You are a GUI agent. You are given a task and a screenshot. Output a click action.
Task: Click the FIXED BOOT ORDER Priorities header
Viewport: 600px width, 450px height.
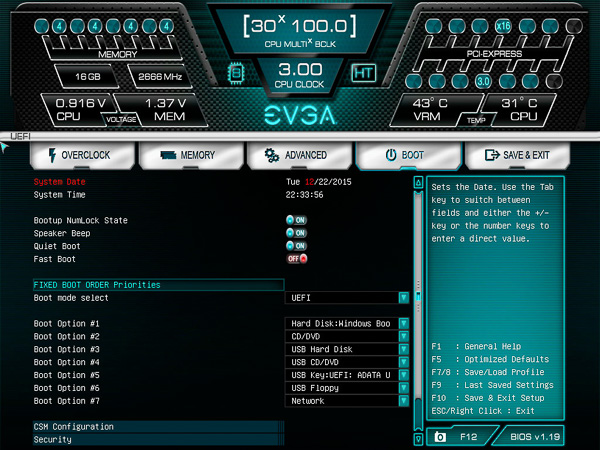(x=158, y=285)
